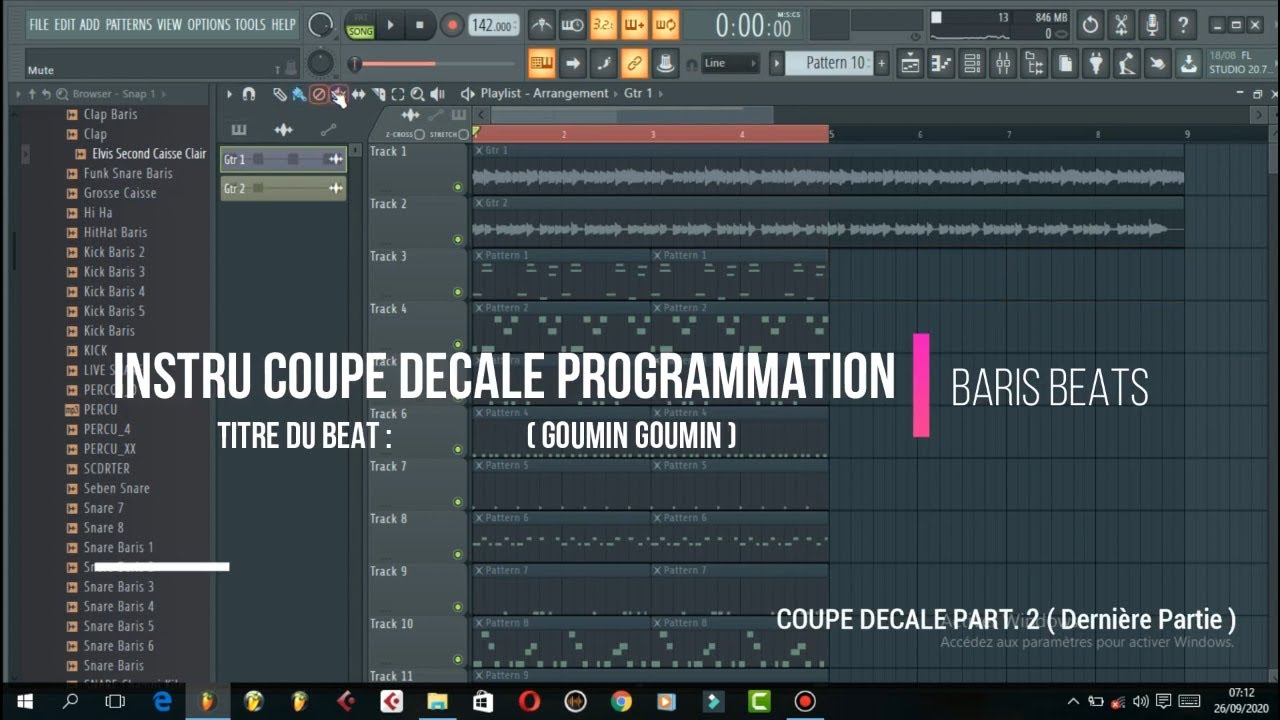Start playback with the play button
This screenshot has width=1280, height=720.
coord(391,25)
